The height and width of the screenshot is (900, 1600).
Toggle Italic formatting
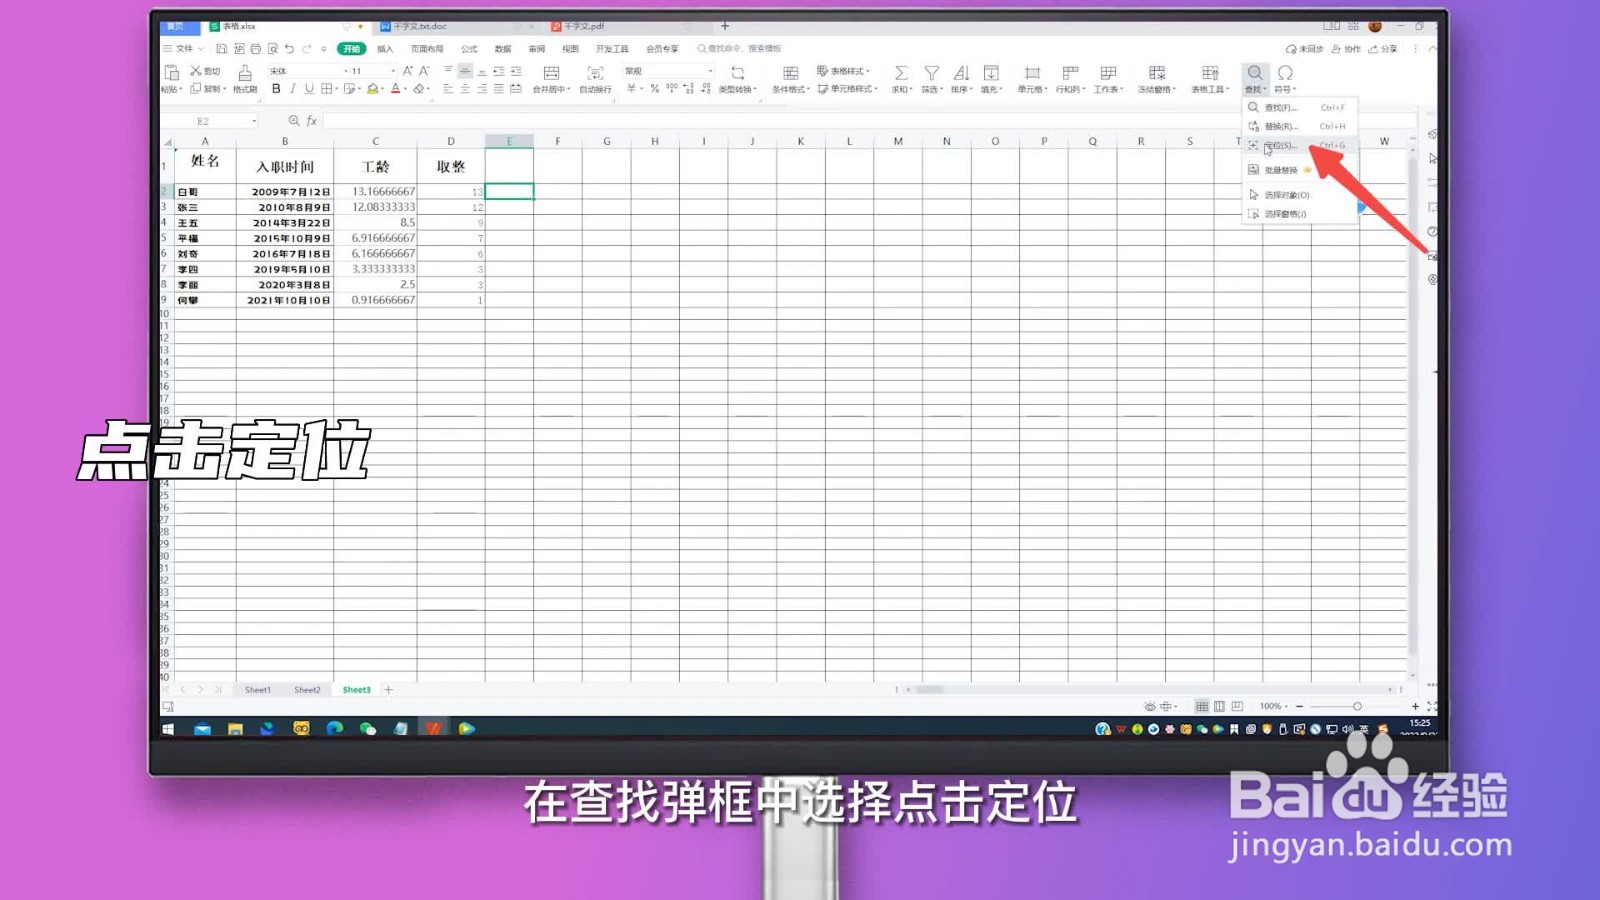[293, 89]
